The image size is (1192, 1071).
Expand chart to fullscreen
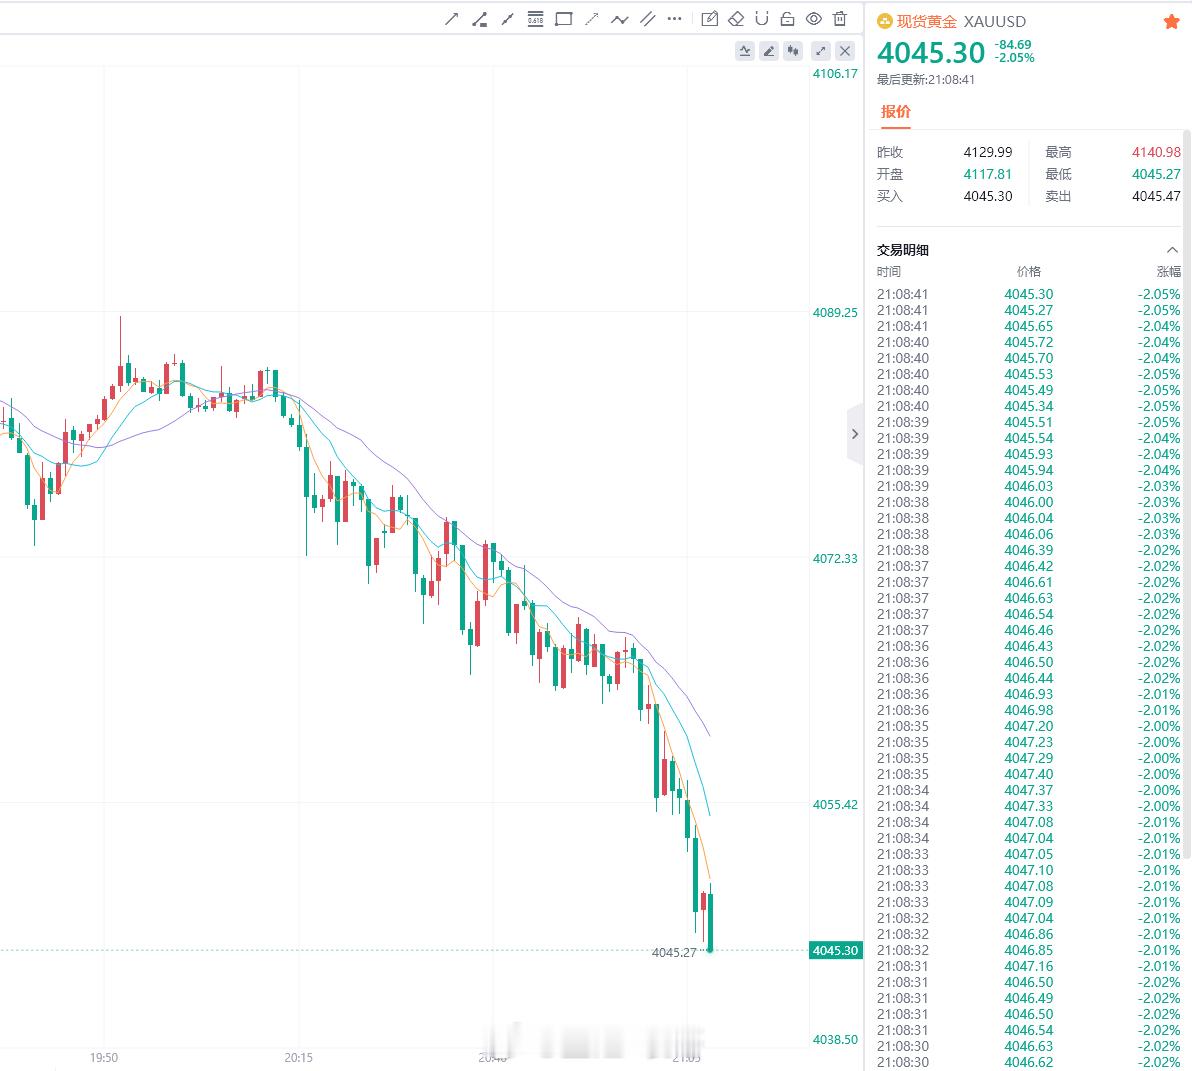(820, 51)
